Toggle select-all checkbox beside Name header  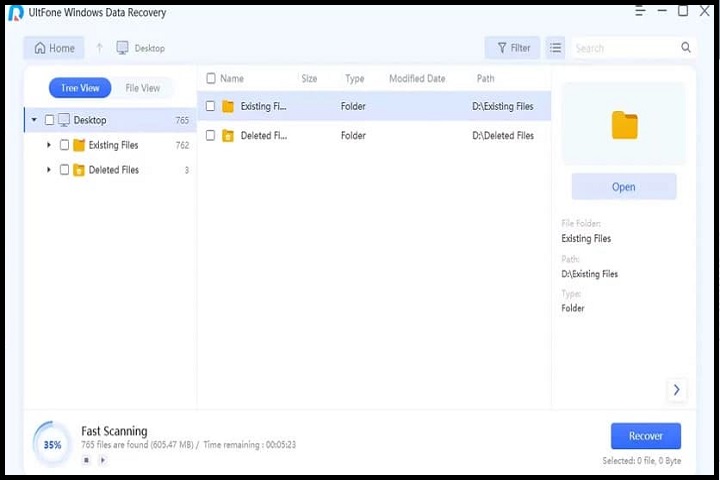(210, 78)
